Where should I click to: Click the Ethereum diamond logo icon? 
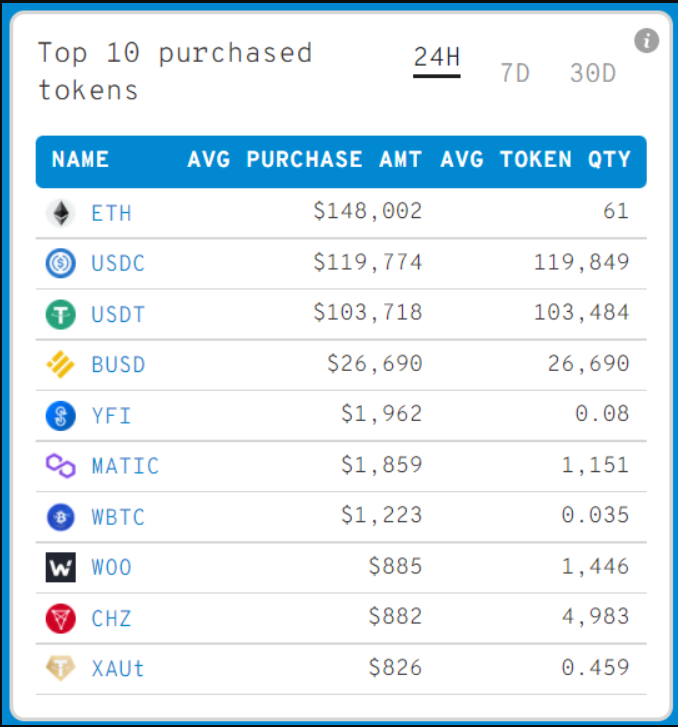(x=61, y=213)
